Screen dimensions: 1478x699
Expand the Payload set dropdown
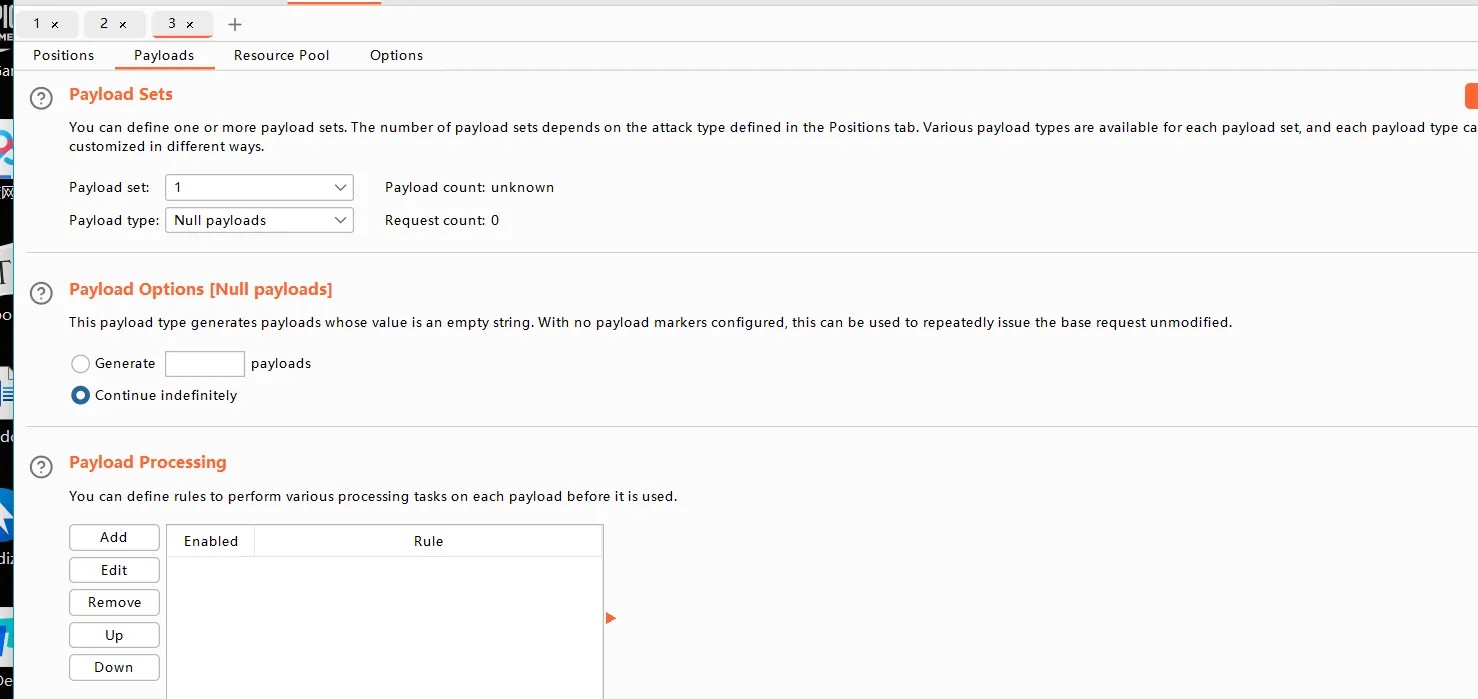[259, 187]
